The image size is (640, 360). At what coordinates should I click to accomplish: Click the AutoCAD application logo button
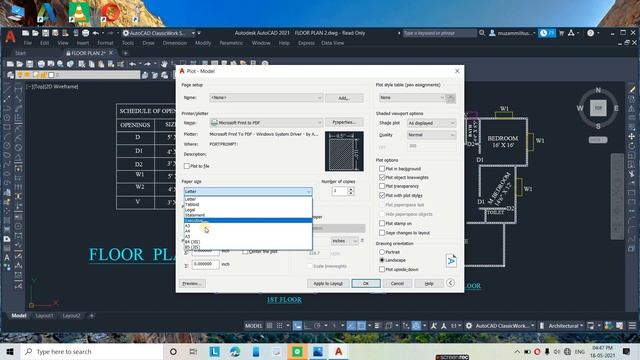[x=10, y=37]
